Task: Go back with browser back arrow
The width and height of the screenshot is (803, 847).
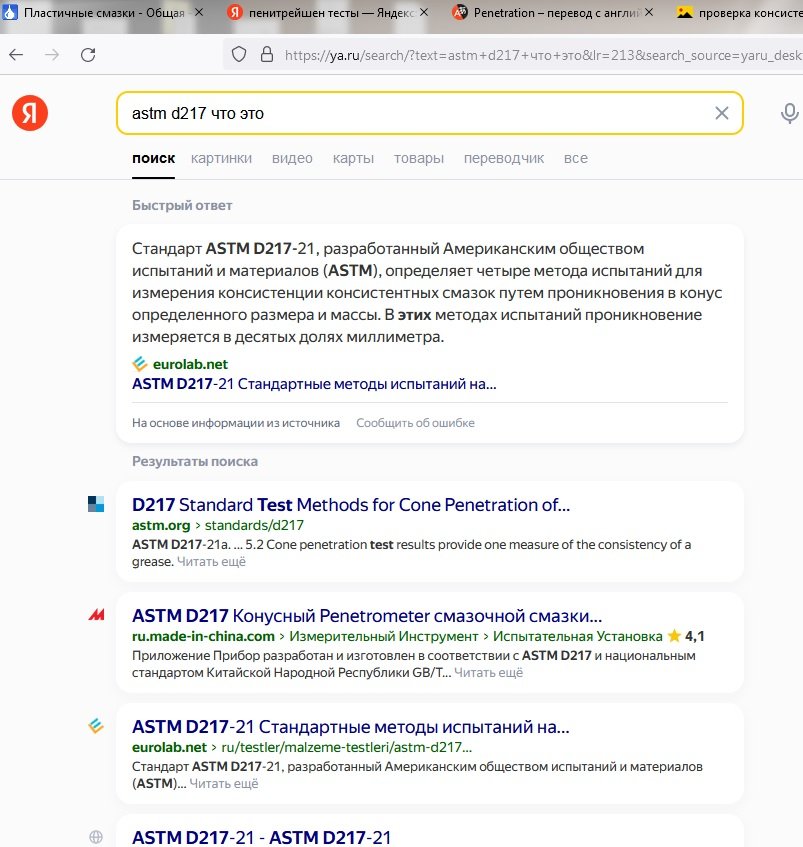Action: 16,55
